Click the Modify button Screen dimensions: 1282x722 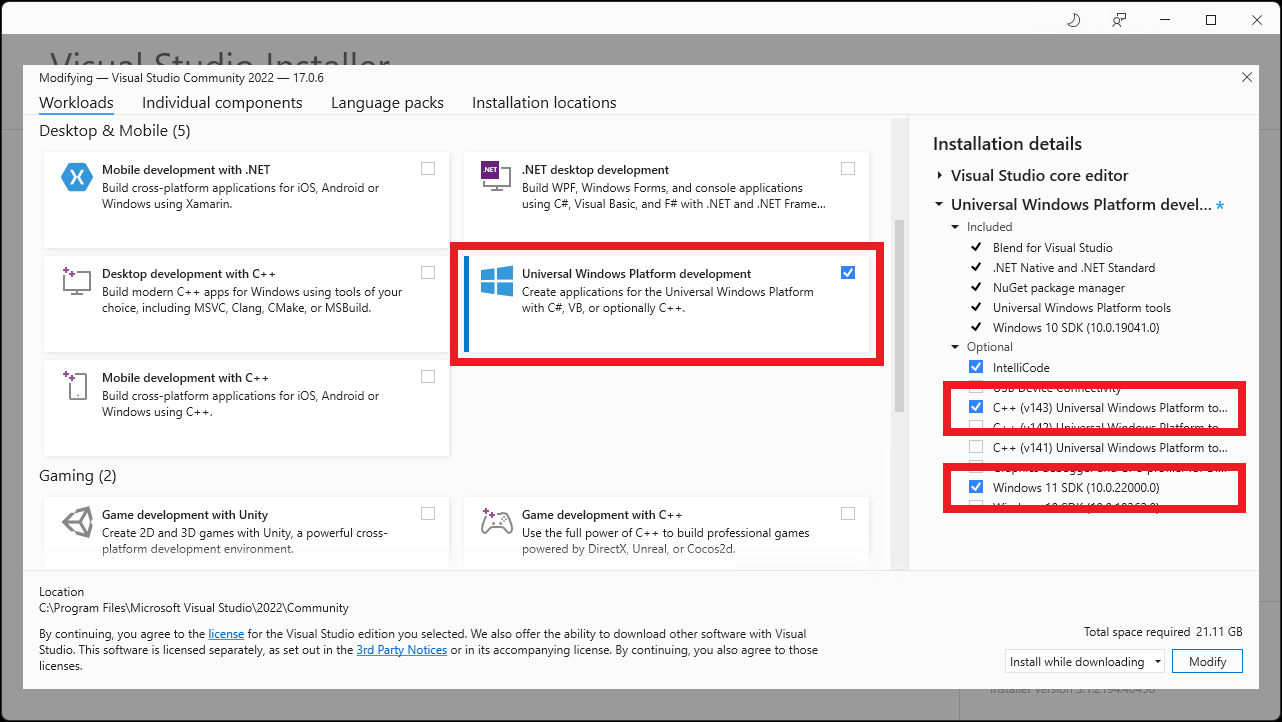pyautogui.click(x=1208, y=662)
